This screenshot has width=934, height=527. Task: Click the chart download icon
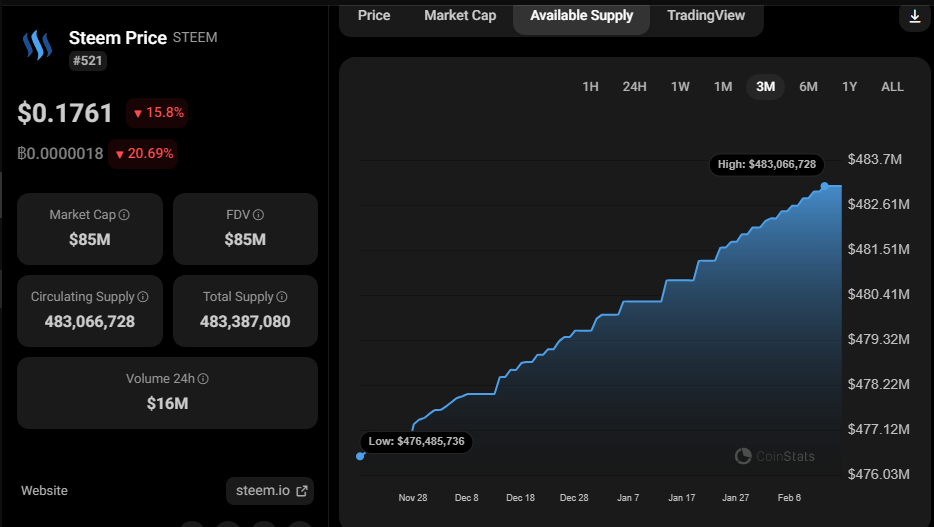[915, 17]
